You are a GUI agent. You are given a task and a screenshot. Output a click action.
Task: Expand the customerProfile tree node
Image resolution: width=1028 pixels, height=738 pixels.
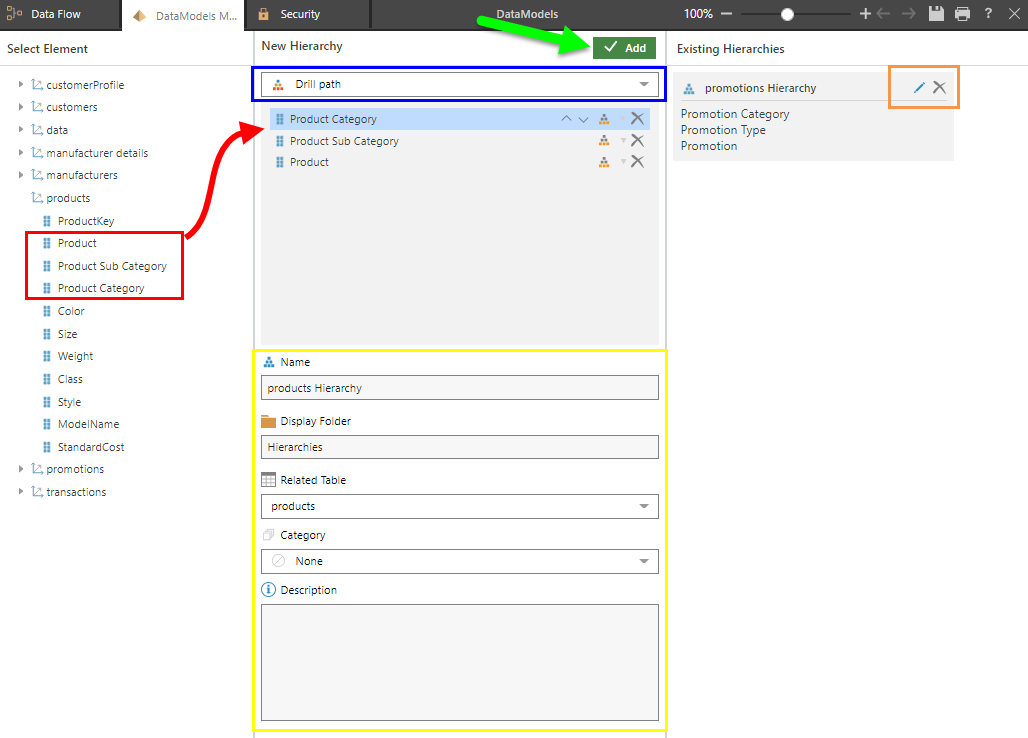point(21,85)
